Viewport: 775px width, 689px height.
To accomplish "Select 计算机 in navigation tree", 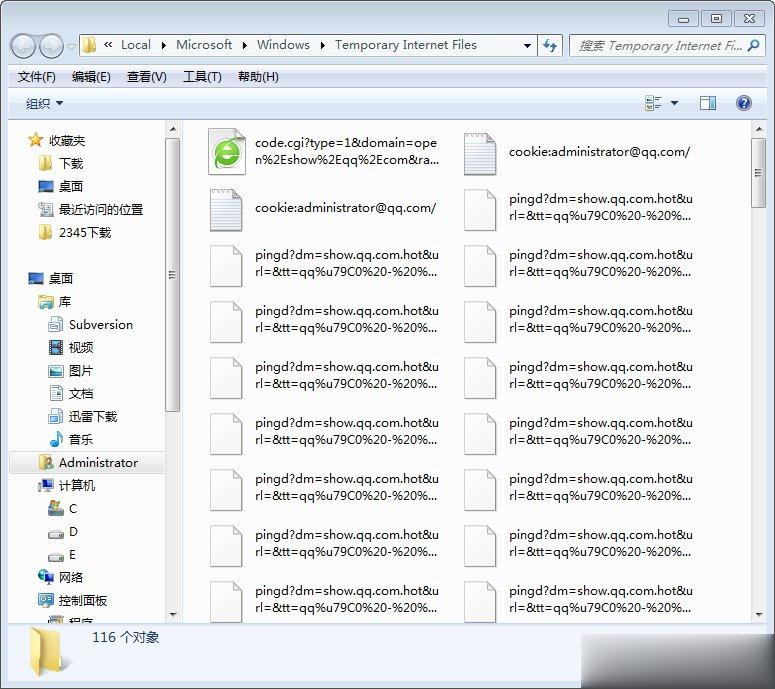I will pos(67,485).
